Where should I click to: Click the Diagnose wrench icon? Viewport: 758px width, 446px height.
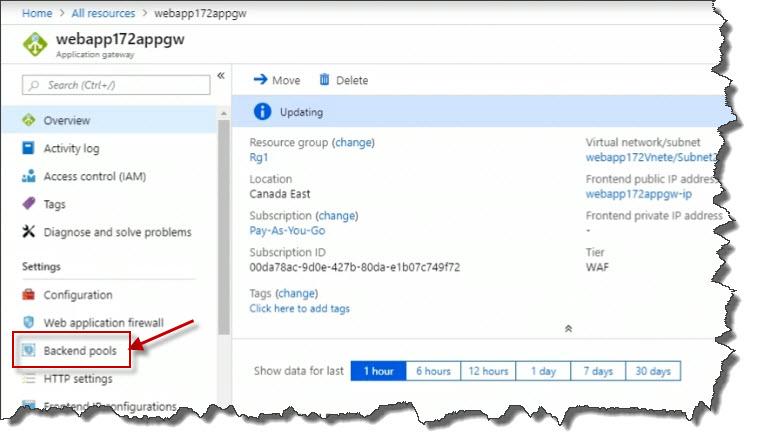click(x=29, y=231)
